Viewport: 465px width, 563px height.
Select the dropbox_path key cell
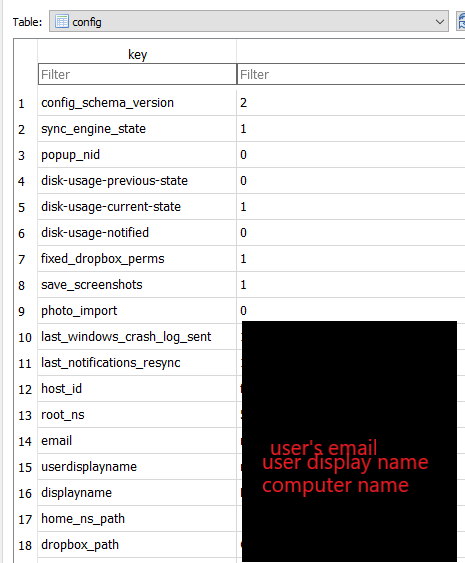pyautogui.click(x=137, y=545)
